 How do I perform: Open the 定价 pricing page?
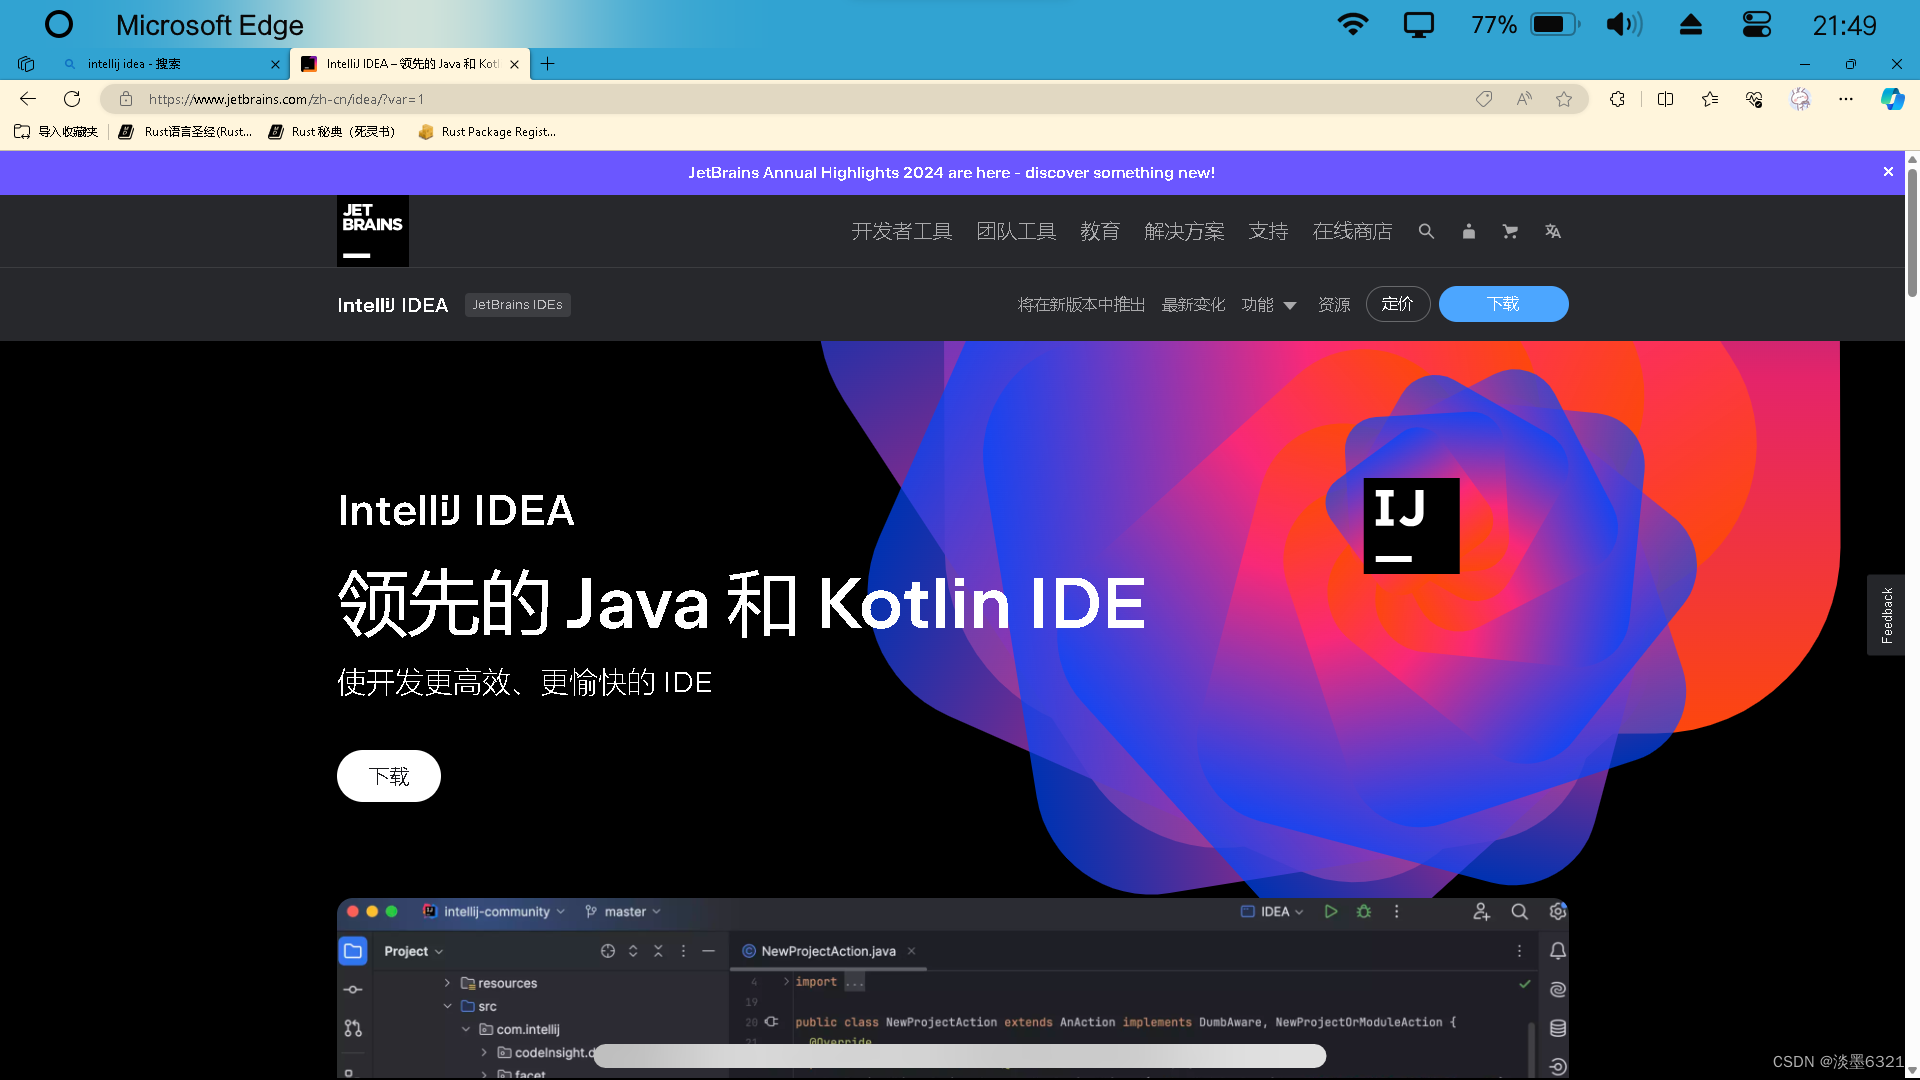(1397, 304)
